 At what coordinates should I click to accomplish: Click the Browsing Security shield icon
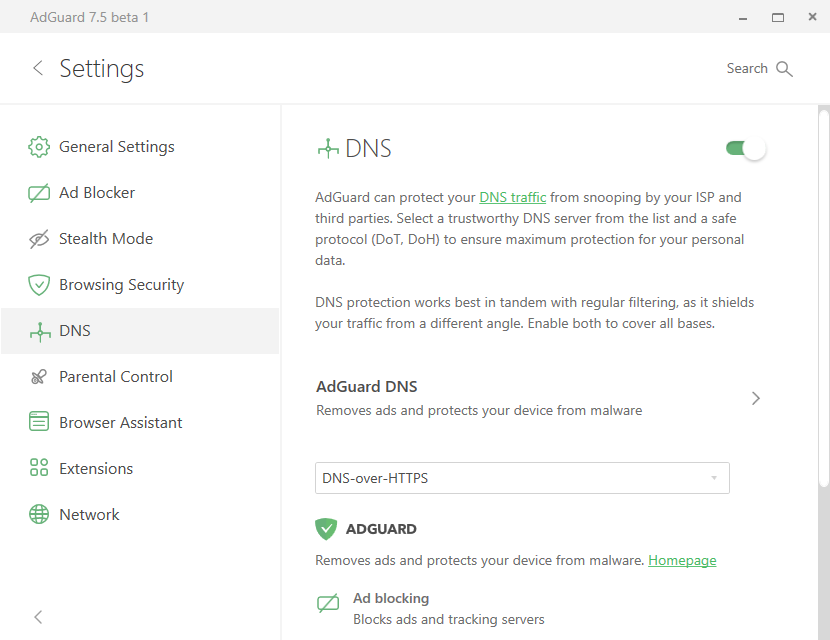(39, 285)
